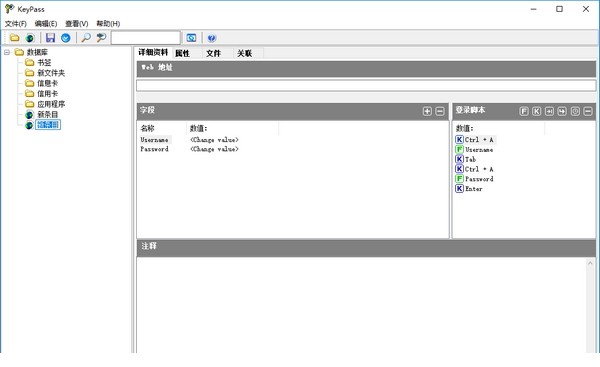
Task: Select the 新条目 entry in tree
Action: click(x=47, y=114)
